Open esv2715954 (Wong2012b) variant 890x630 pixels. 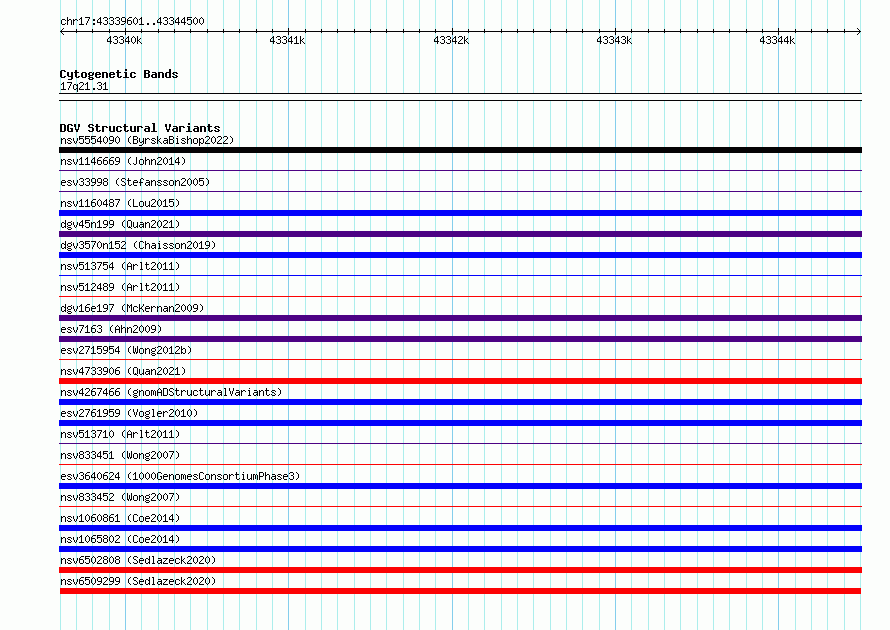tap(126, 350)
